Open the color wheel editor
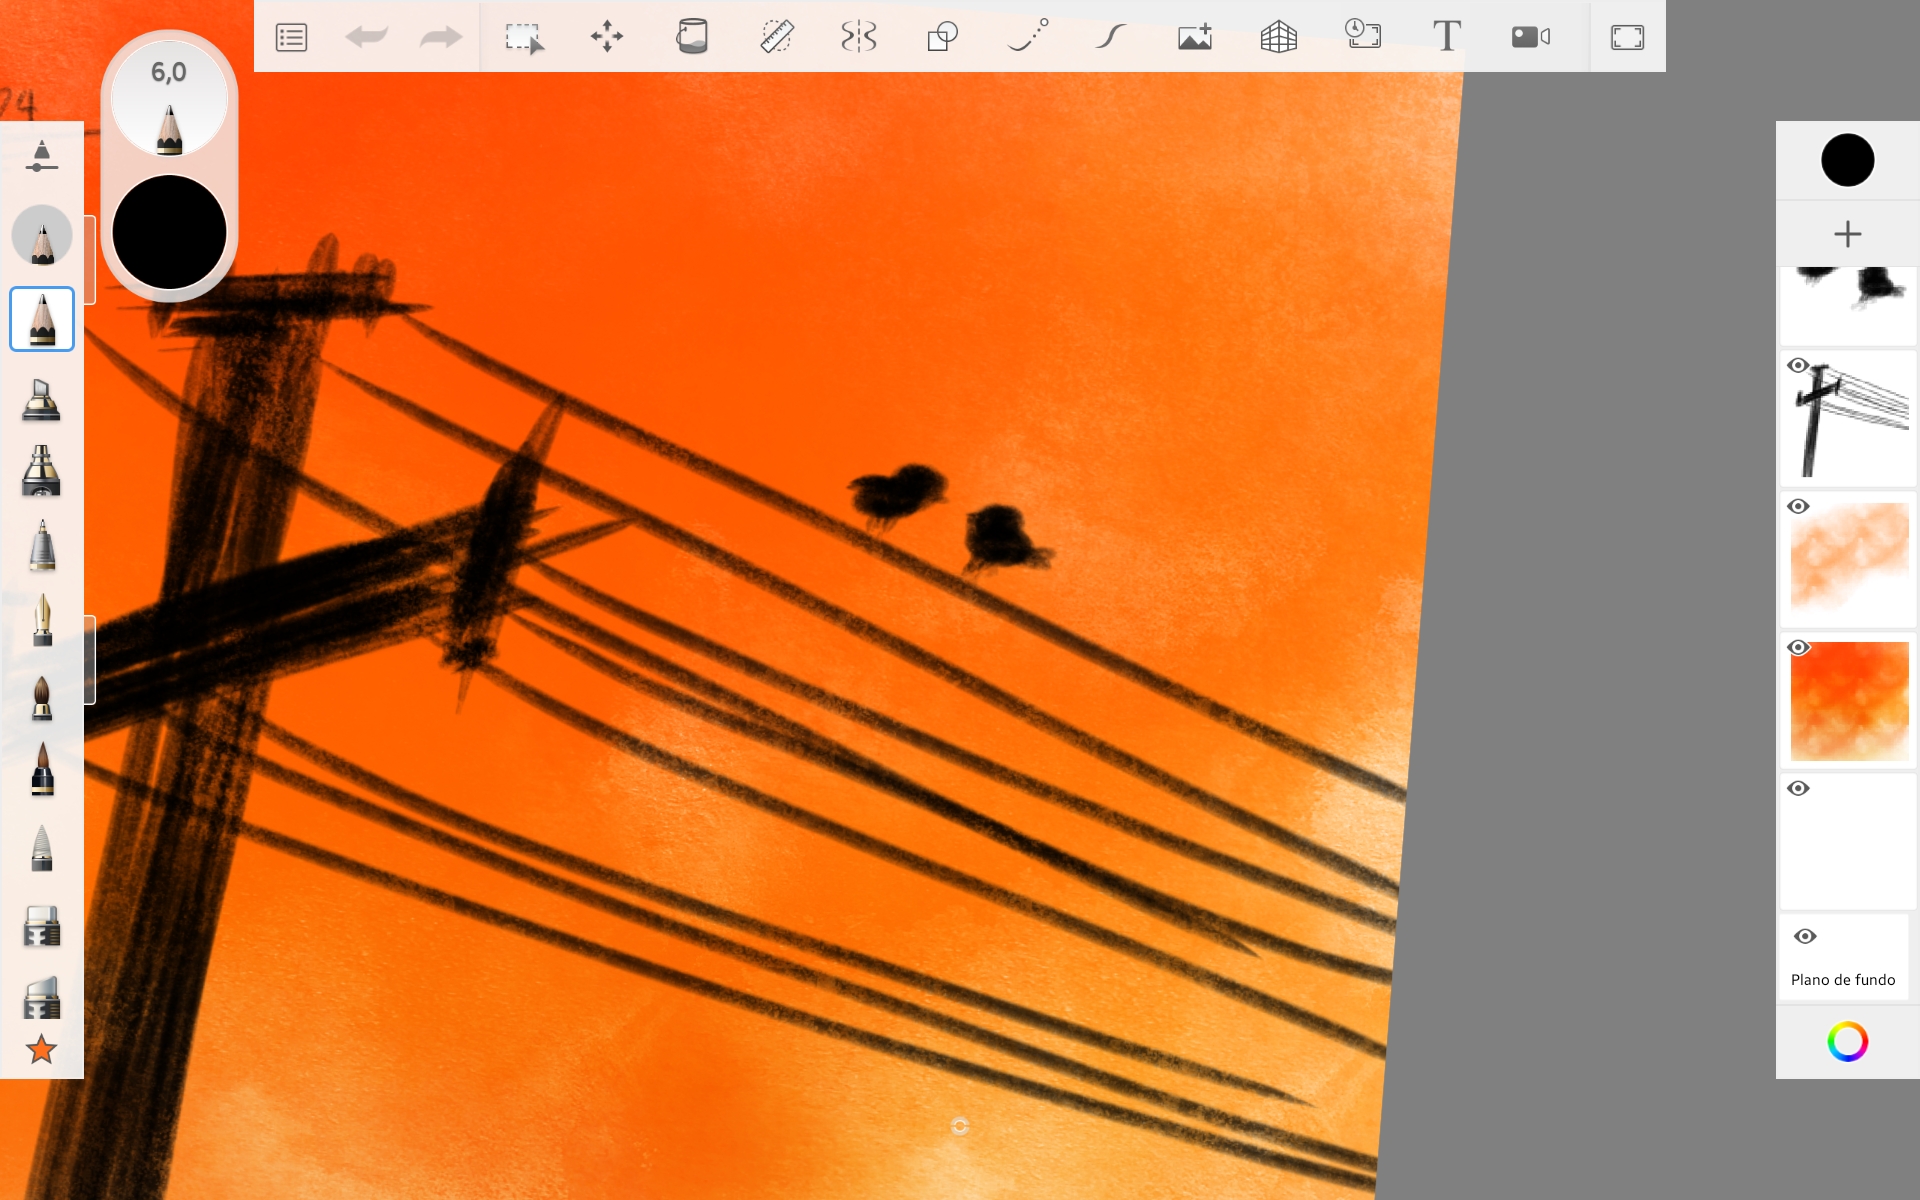The height and width of the screenshot is (1200, 1920). pyautogui.click(x=1847, y=1042)
